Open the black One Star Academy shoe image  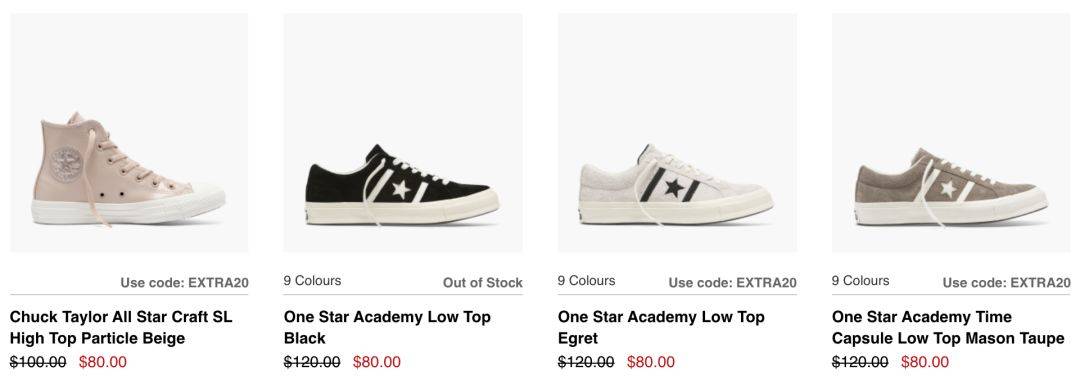point(403,133)
